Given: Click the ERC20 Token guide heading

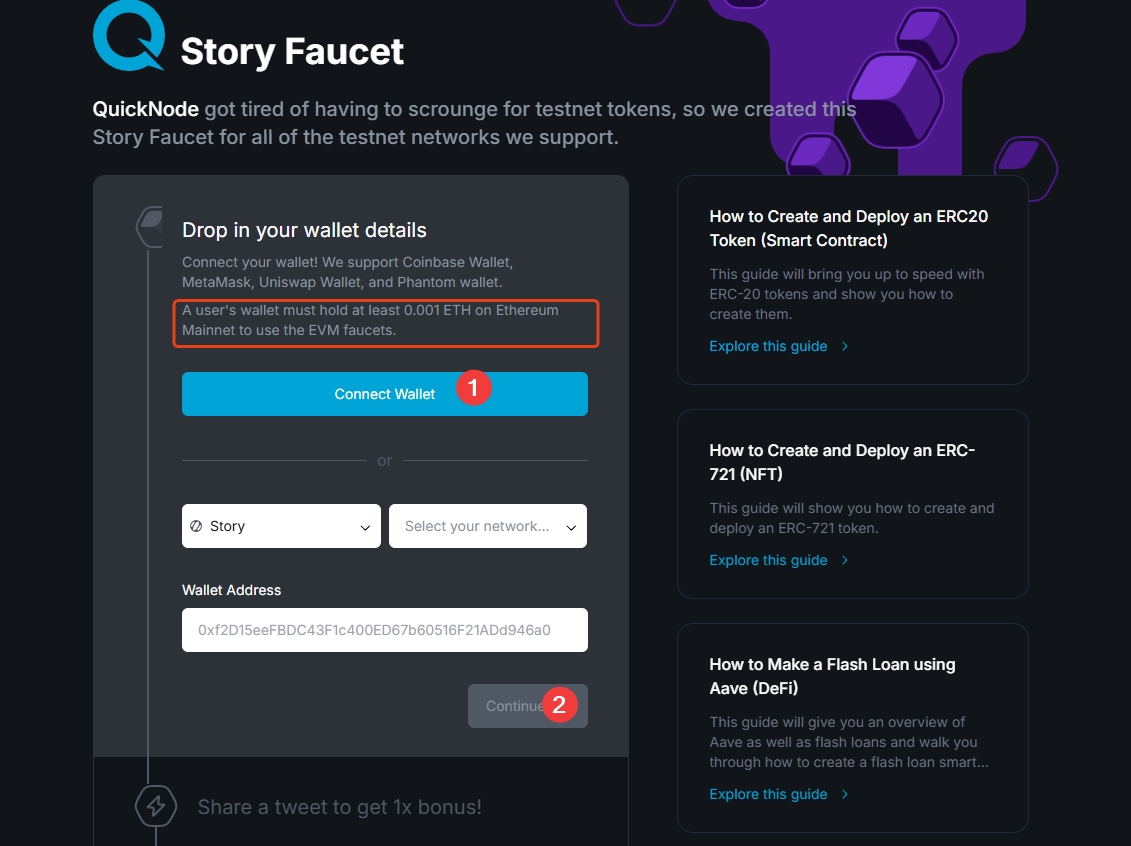Looking at the screenshot, I should tap(848, 228).
